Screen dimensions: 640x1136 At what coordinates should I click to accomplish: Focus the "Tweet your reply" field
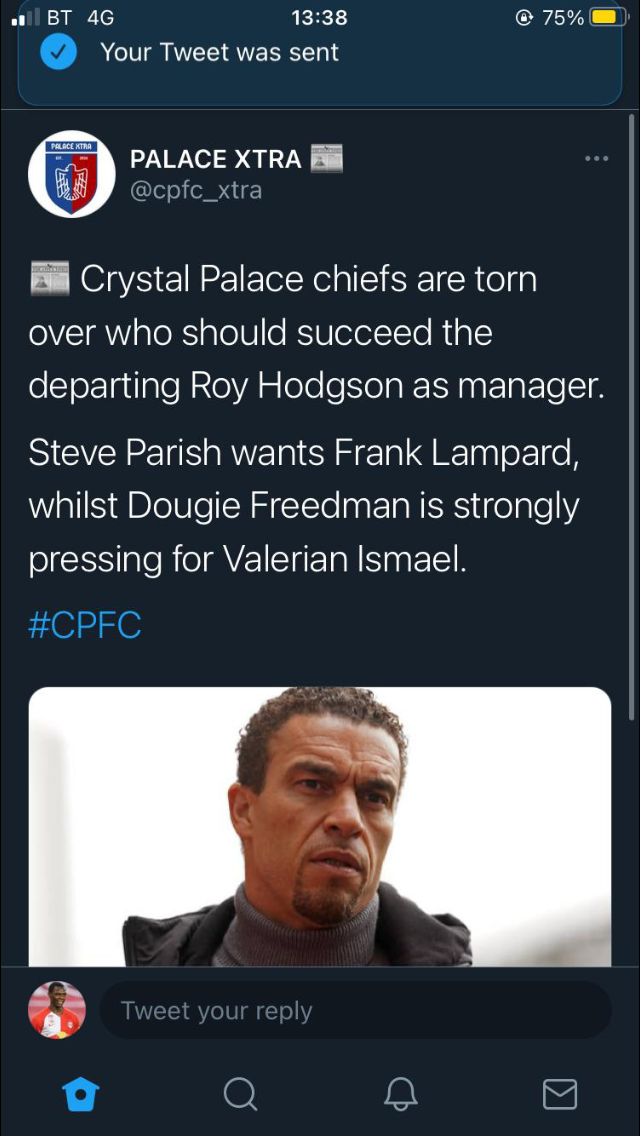tap(355, 1010)
